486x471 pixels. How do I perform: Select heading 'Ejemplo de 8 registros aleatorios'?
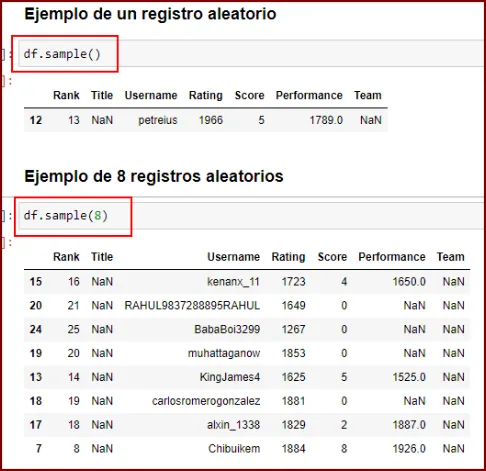pos(154,176)
